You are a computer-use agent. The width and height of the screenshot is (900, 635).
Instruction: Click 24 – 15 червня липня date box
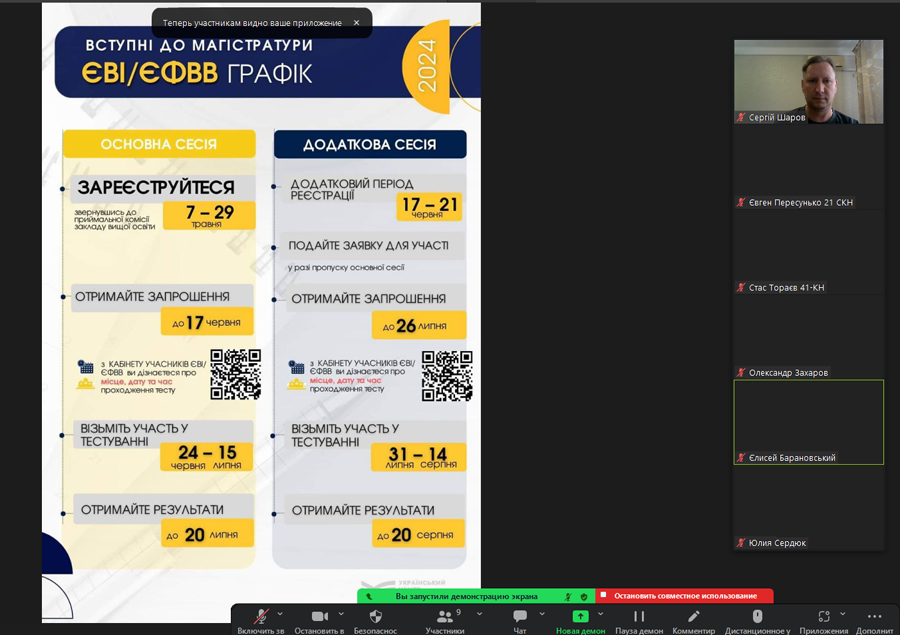tap(207, 456)
